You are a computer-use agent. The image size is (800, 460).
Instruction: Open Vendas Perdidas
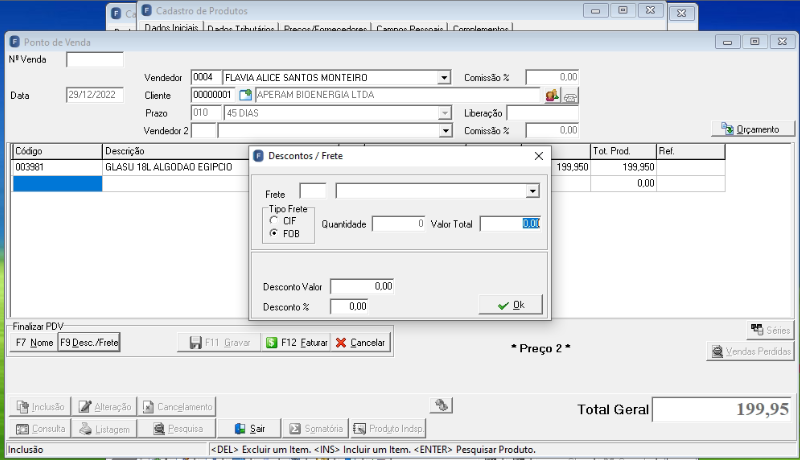click(751, 351)
